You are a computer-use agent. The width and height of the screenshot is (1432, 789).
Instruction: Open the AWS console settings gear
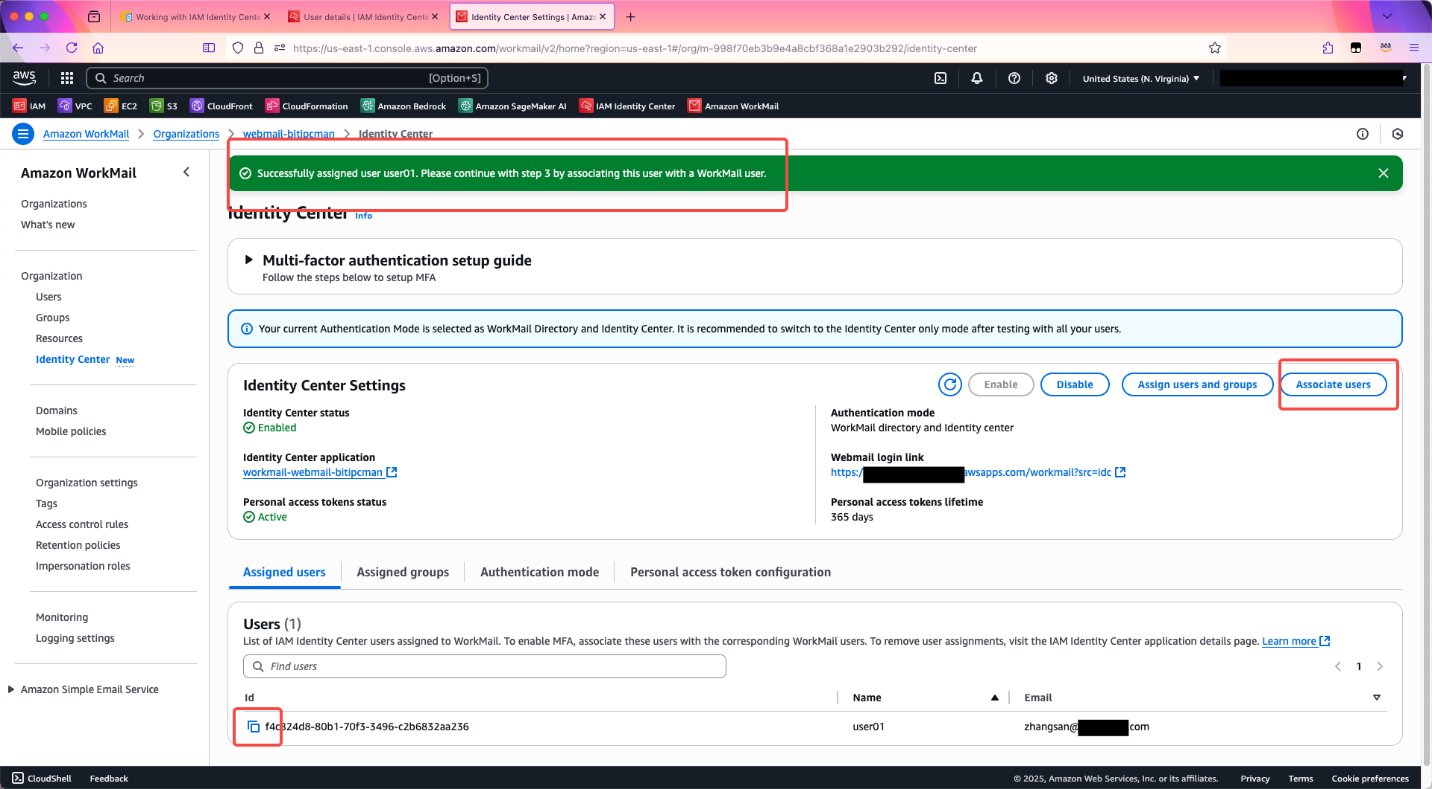point(1051,78)
